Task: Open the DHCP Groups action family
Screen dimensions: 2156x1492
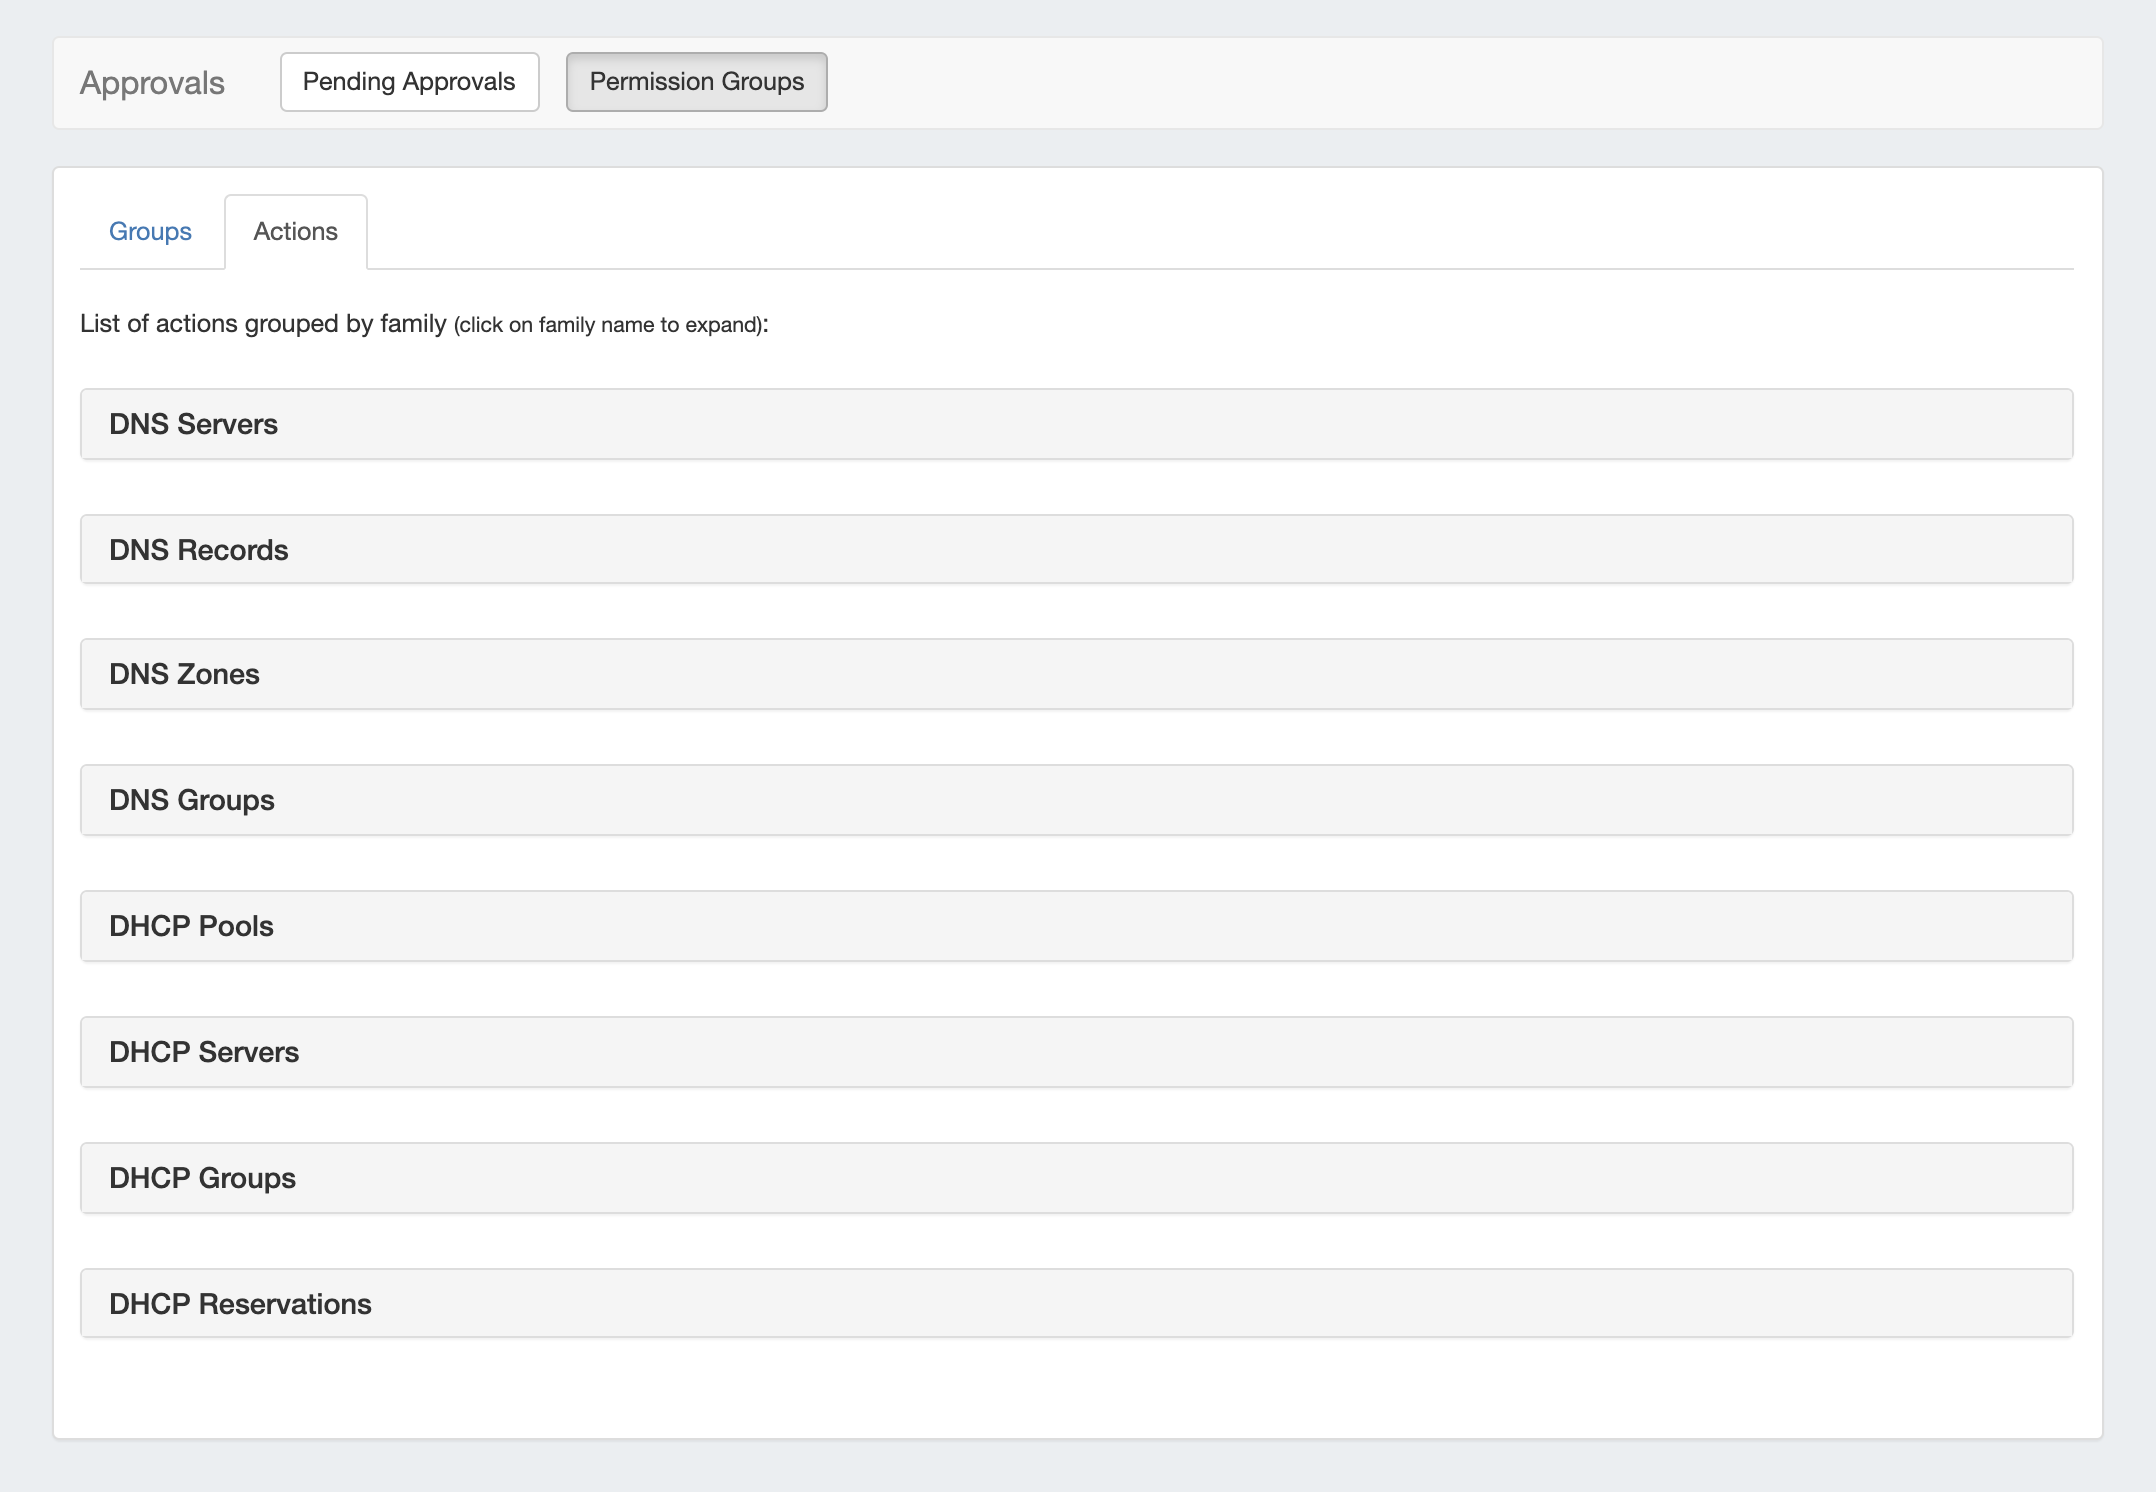Action: [x=202, y=1178]
